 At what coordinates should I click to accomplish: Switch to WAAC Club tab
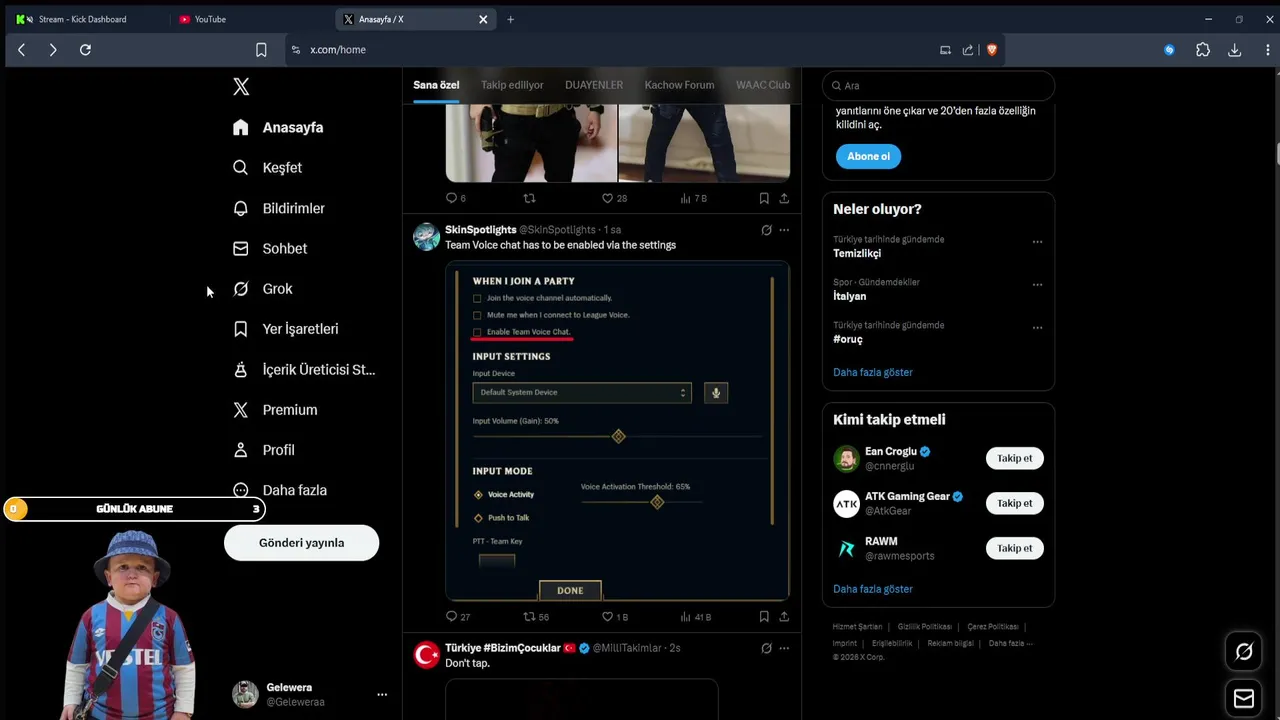click(763, 85)
